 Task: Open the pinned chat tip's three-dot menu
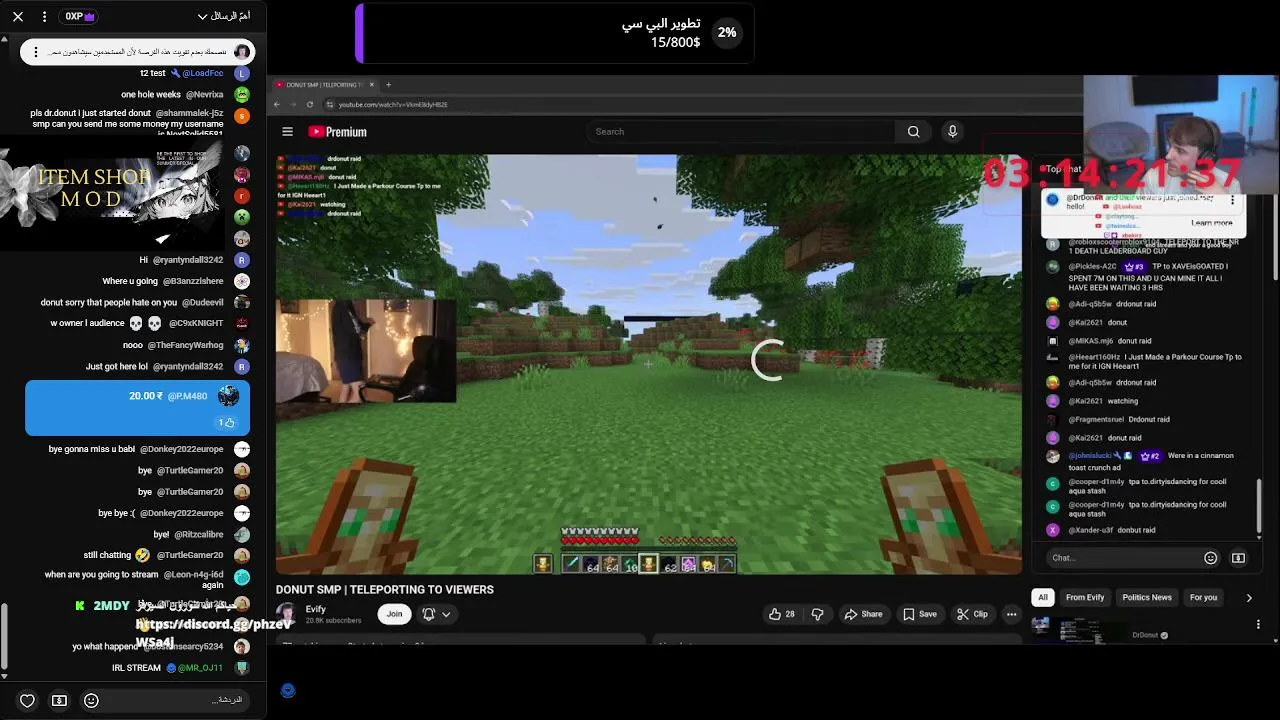point(36,52)
